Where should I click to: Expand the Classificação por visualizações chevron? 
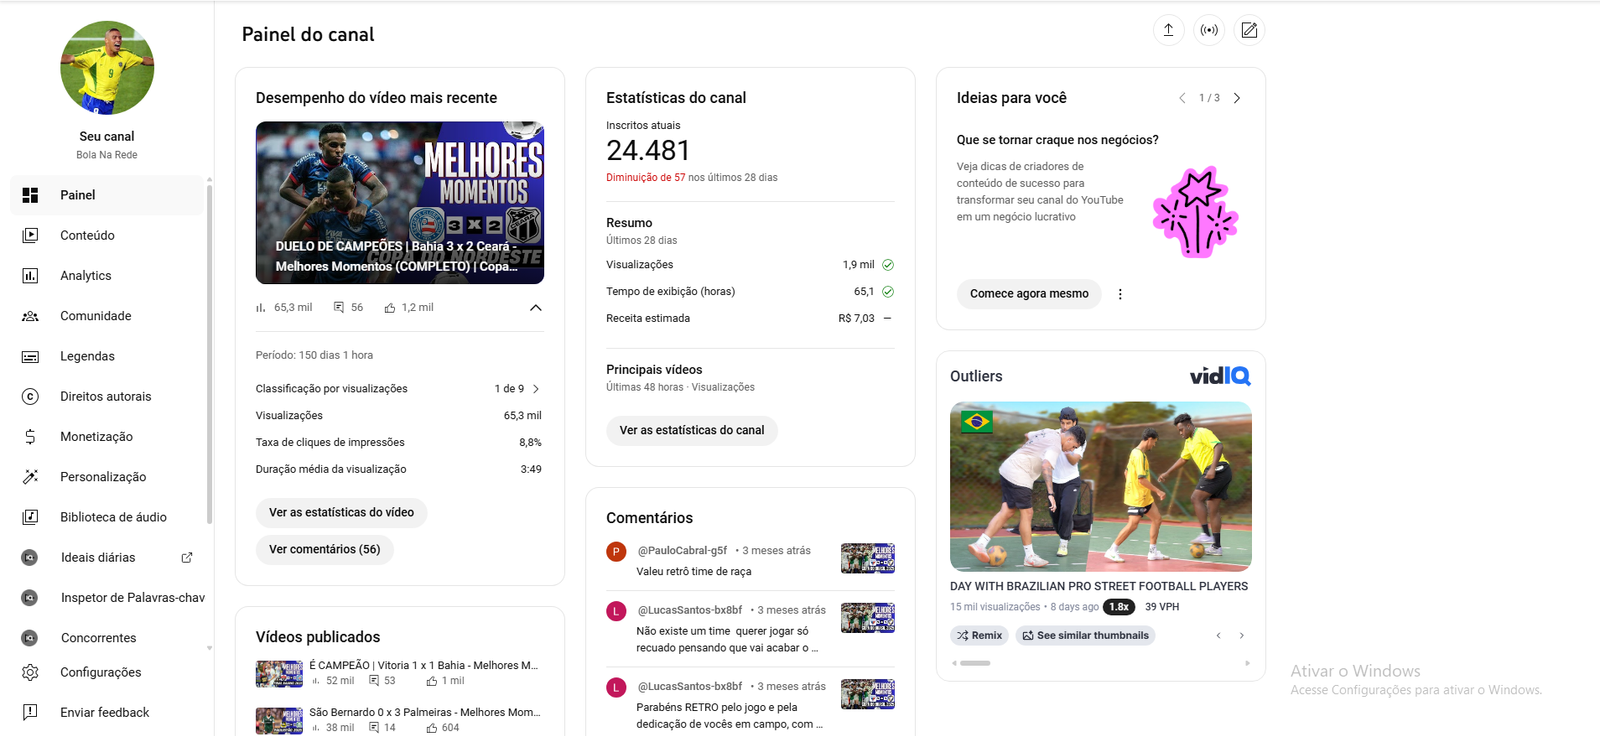click(x=536, y=389)
